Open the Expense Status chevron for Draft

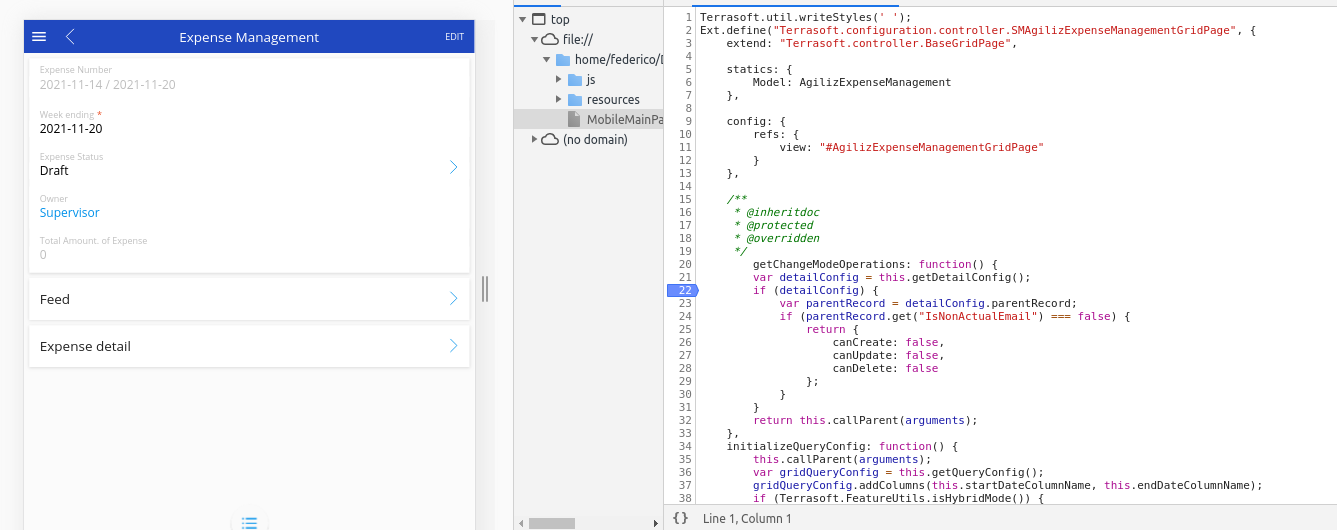(x=453, y=167)
